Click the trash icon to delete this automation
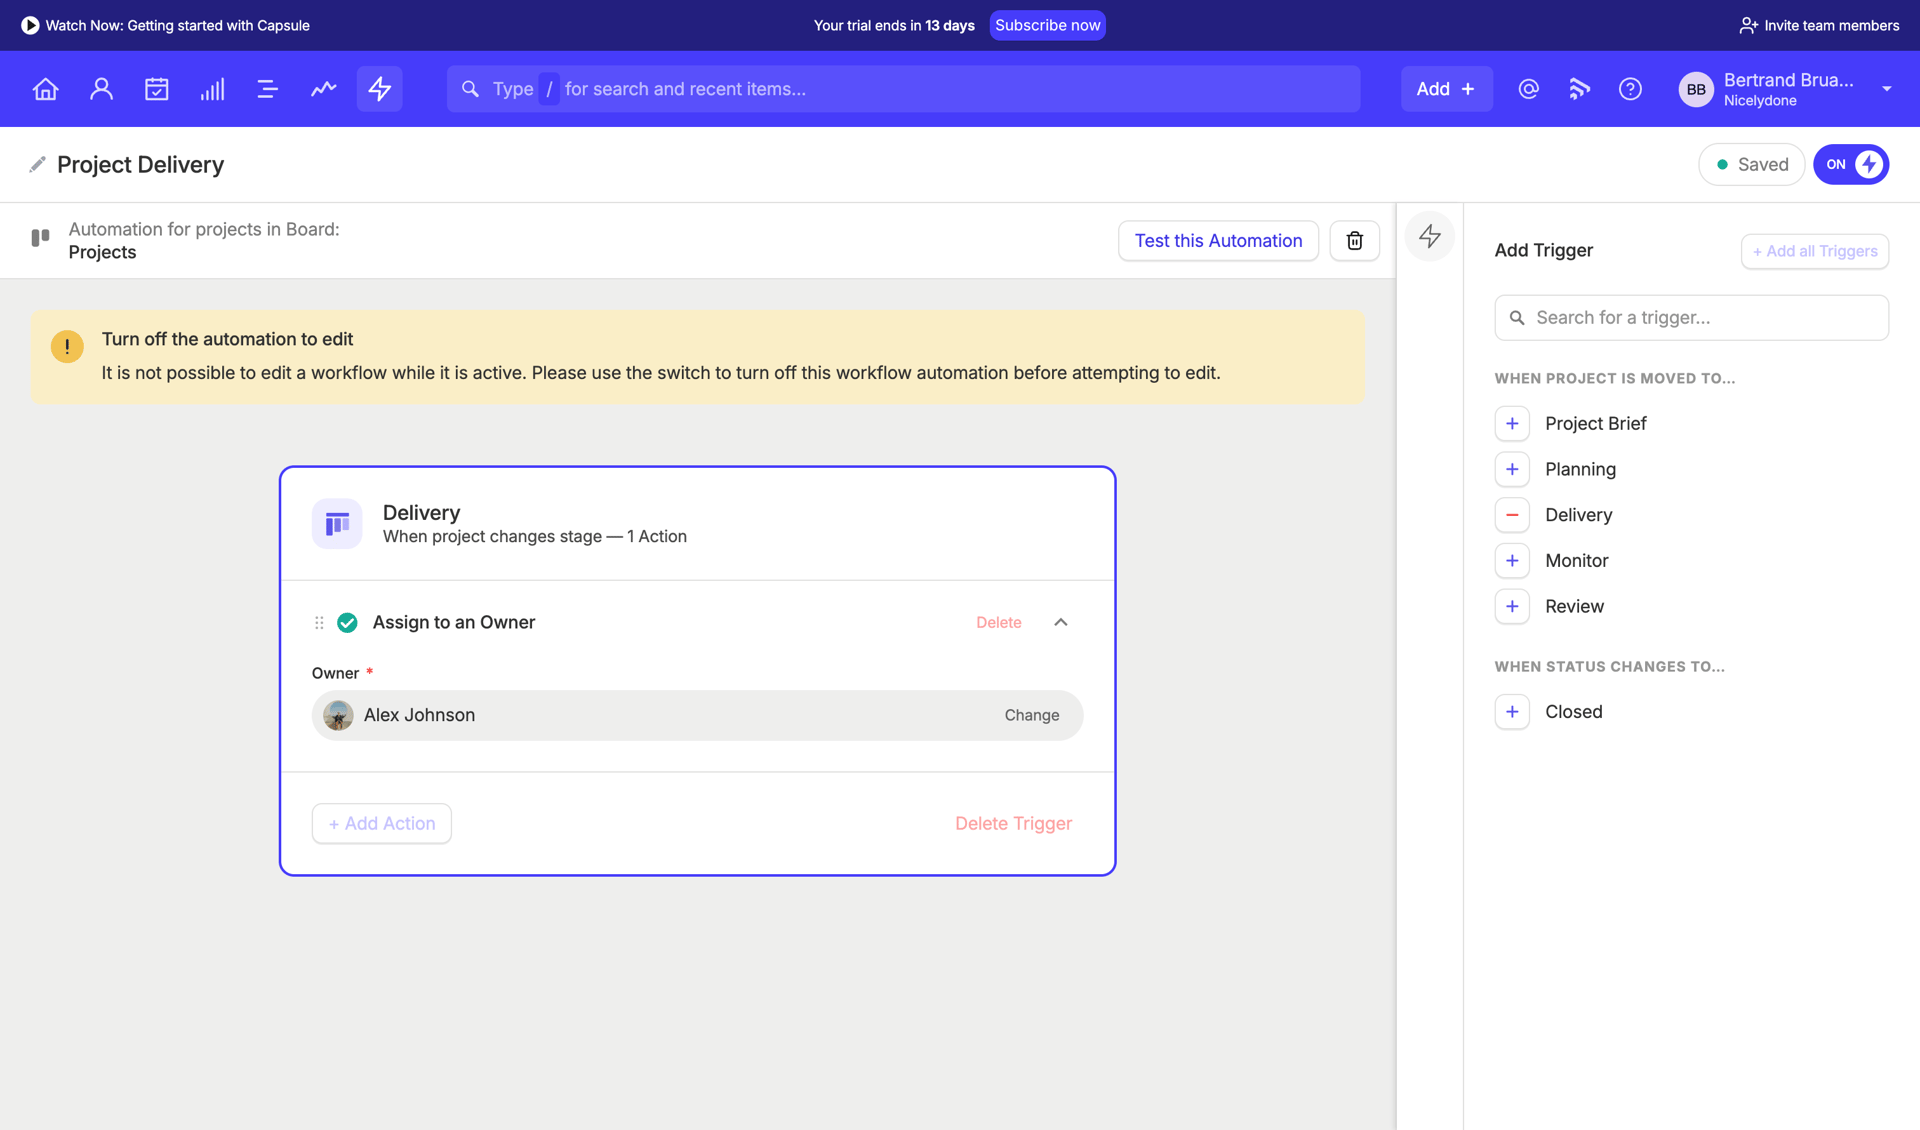 (x=1354, y=240)
